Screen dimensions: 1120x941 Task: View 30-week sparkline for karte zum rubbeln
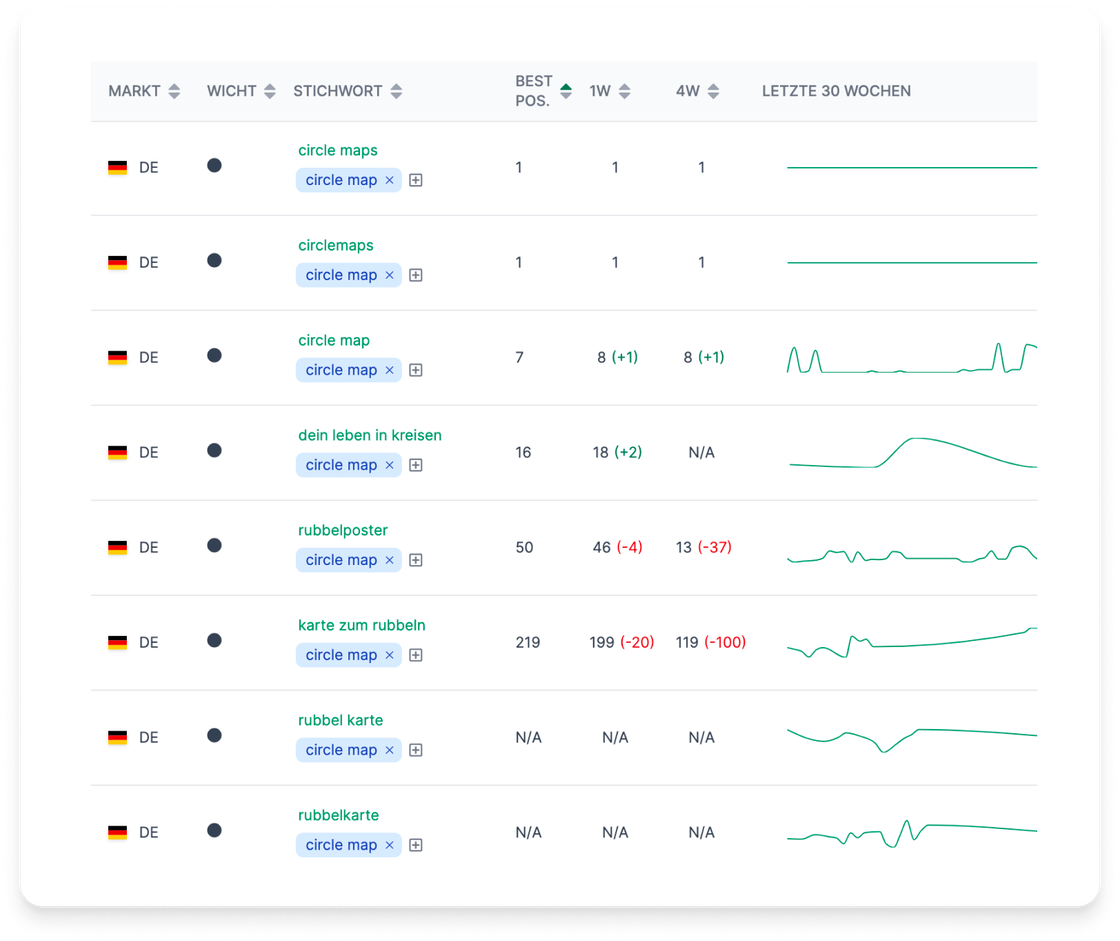912,642
